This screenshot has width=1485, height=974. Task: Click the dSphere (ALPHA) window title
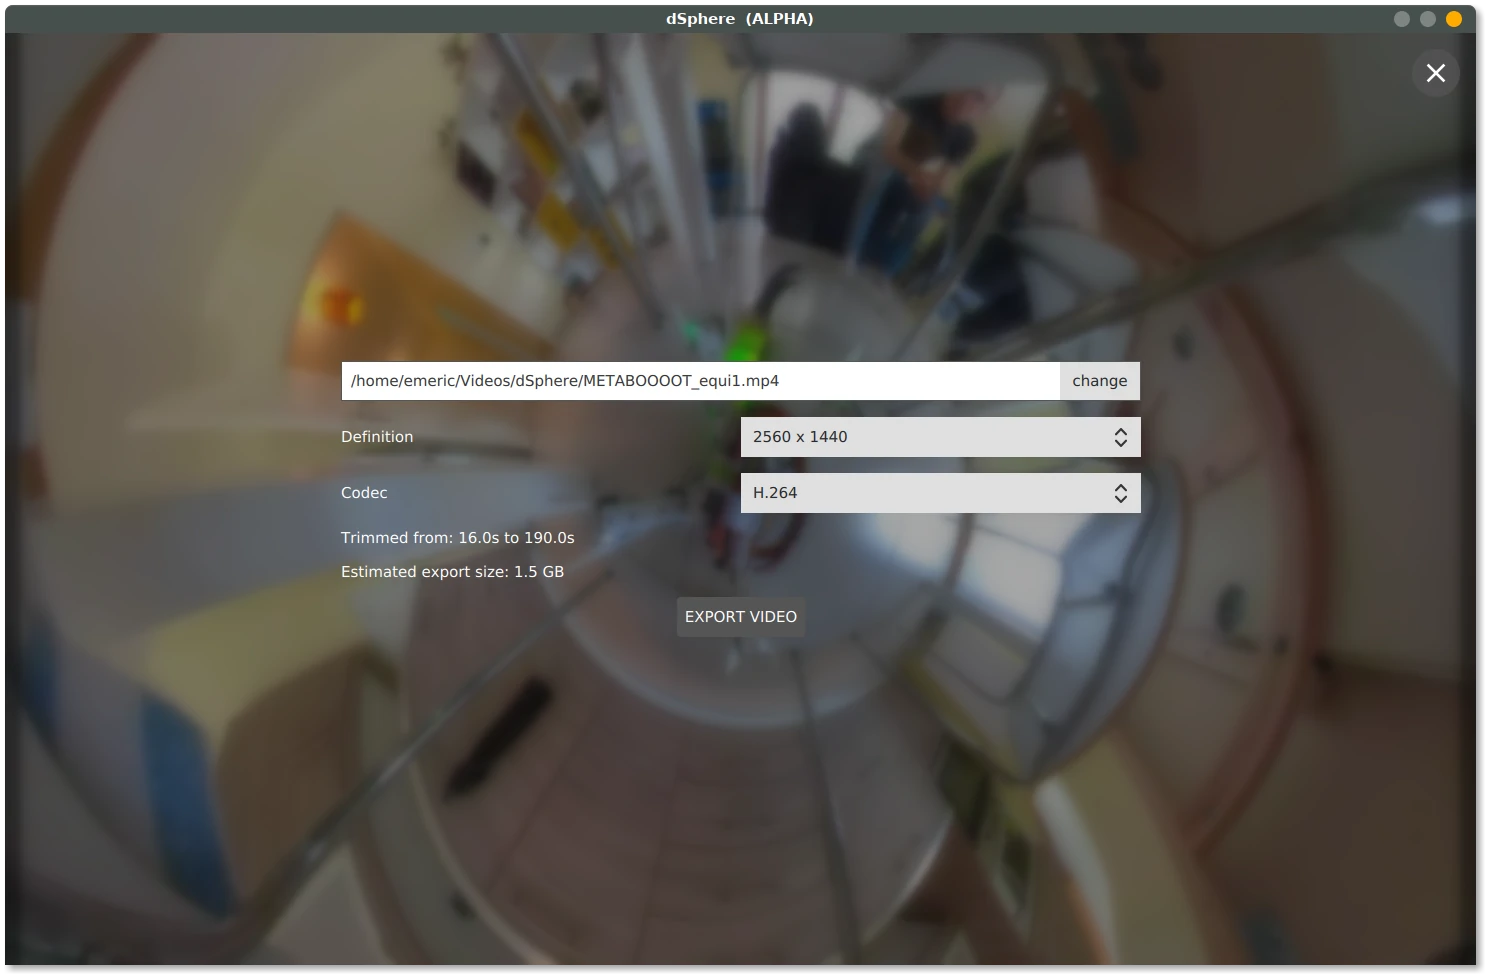click(x=740, y=19)
